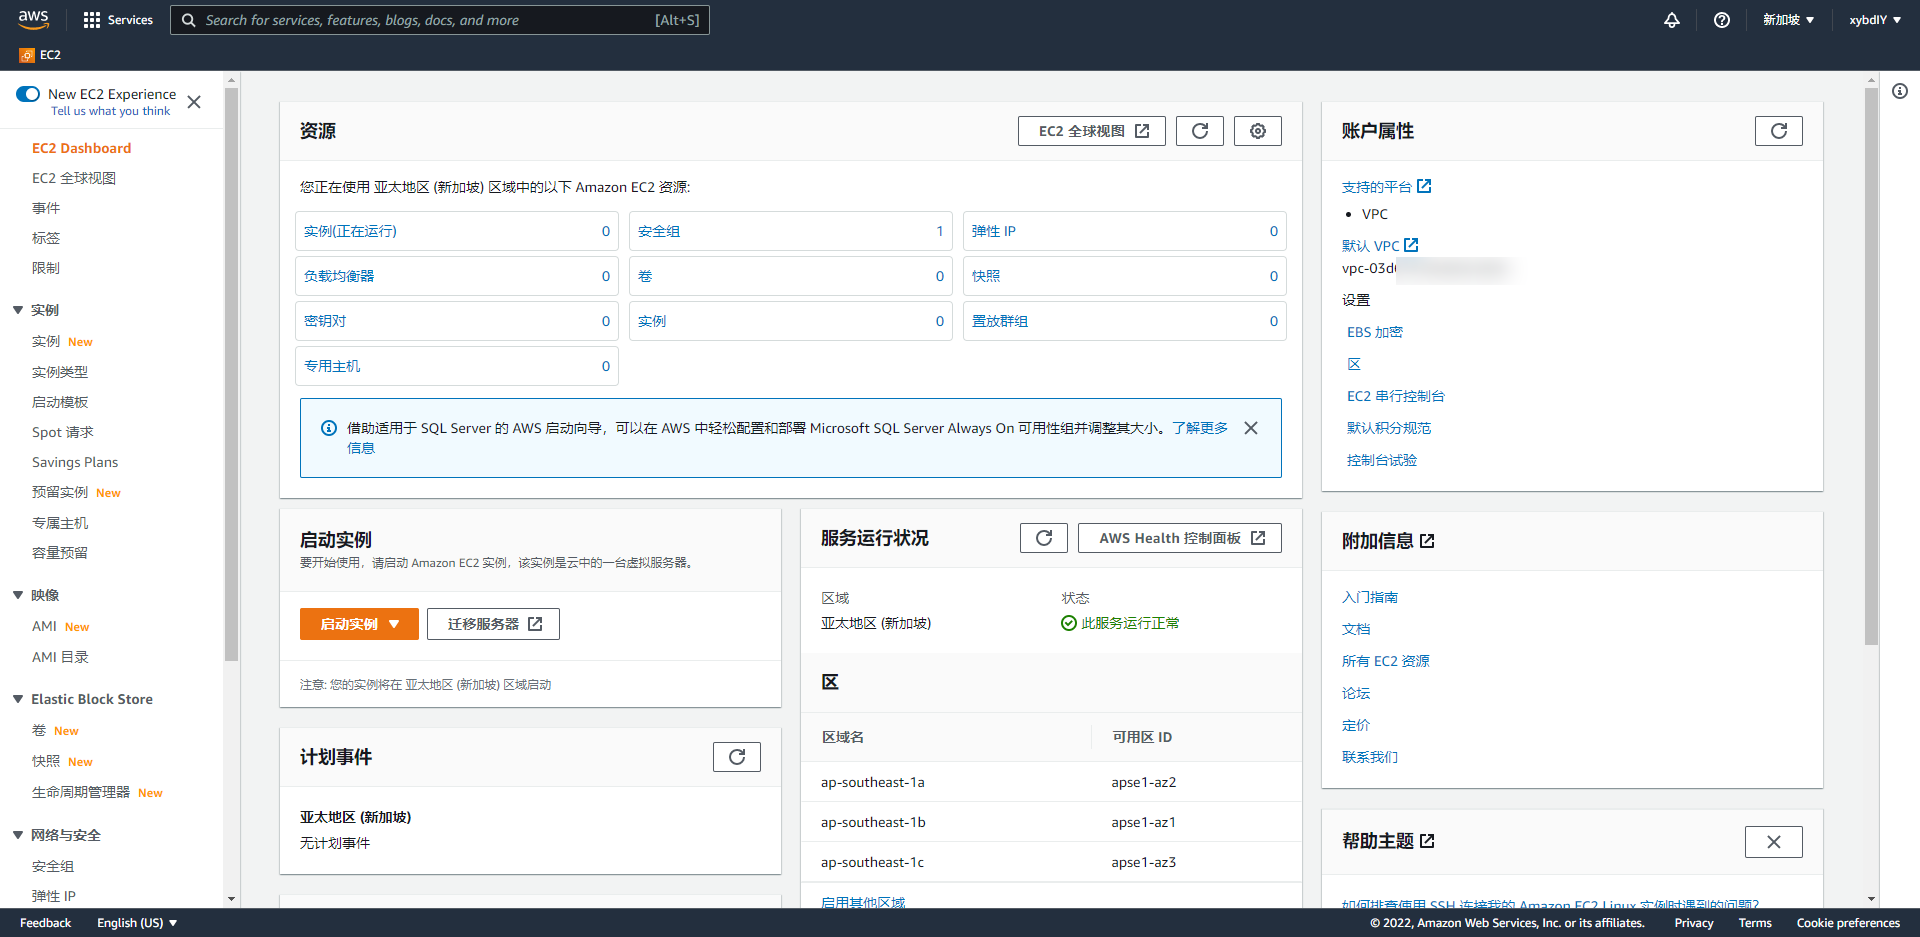The width and height of the screenshot is (1920, 937).
Task: Open the 资源 panel settings gear
Action: pos(1258,131)
